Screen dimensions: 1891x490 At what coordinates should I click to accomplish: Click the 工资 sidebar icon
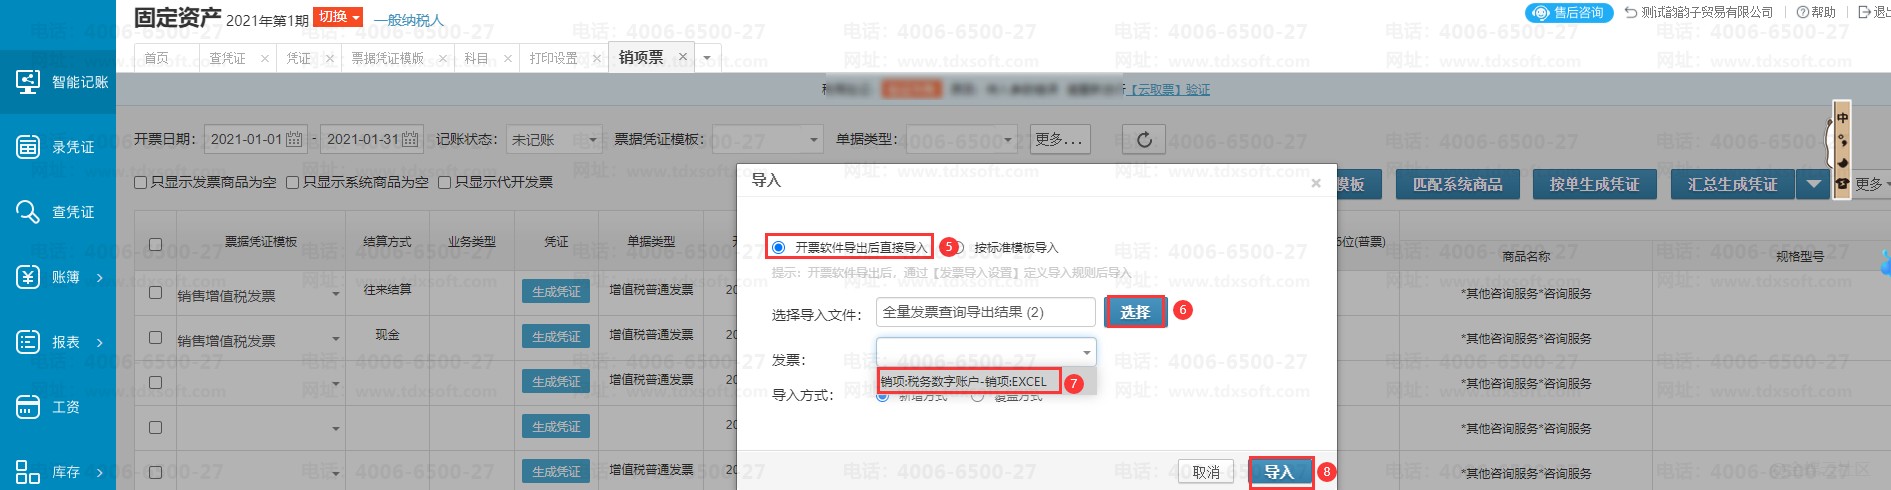28,407
